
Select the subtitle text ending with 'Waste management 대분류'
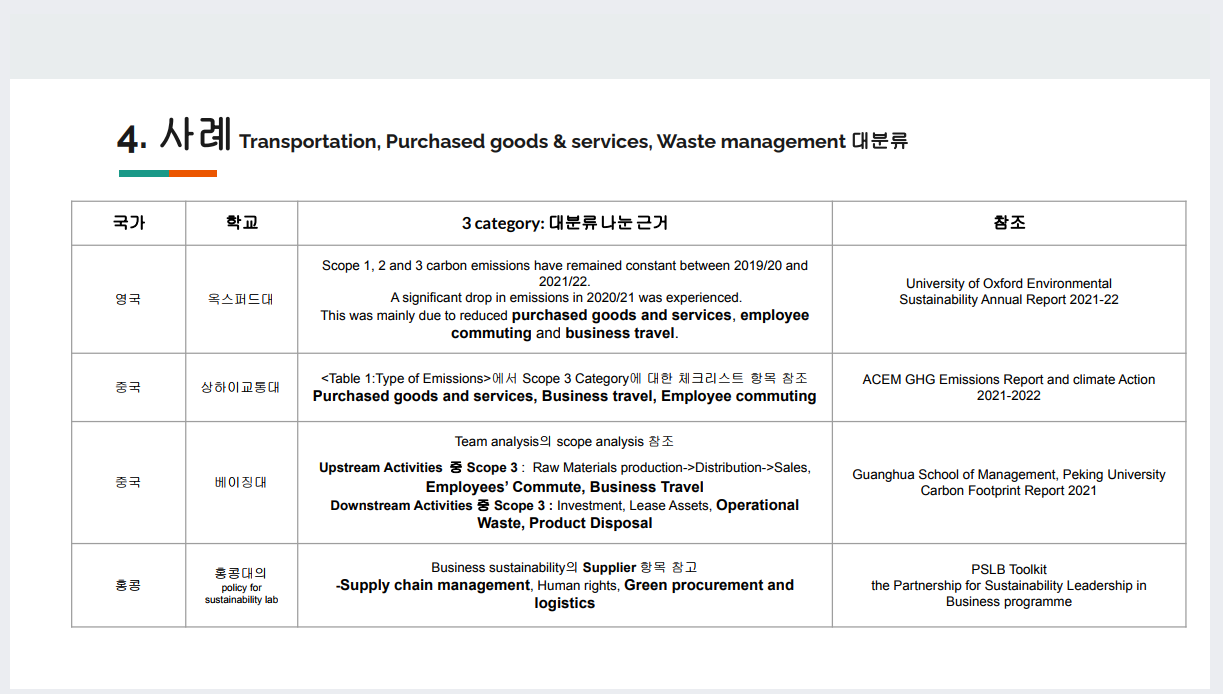pyautogui.click(x=573, y=142)
